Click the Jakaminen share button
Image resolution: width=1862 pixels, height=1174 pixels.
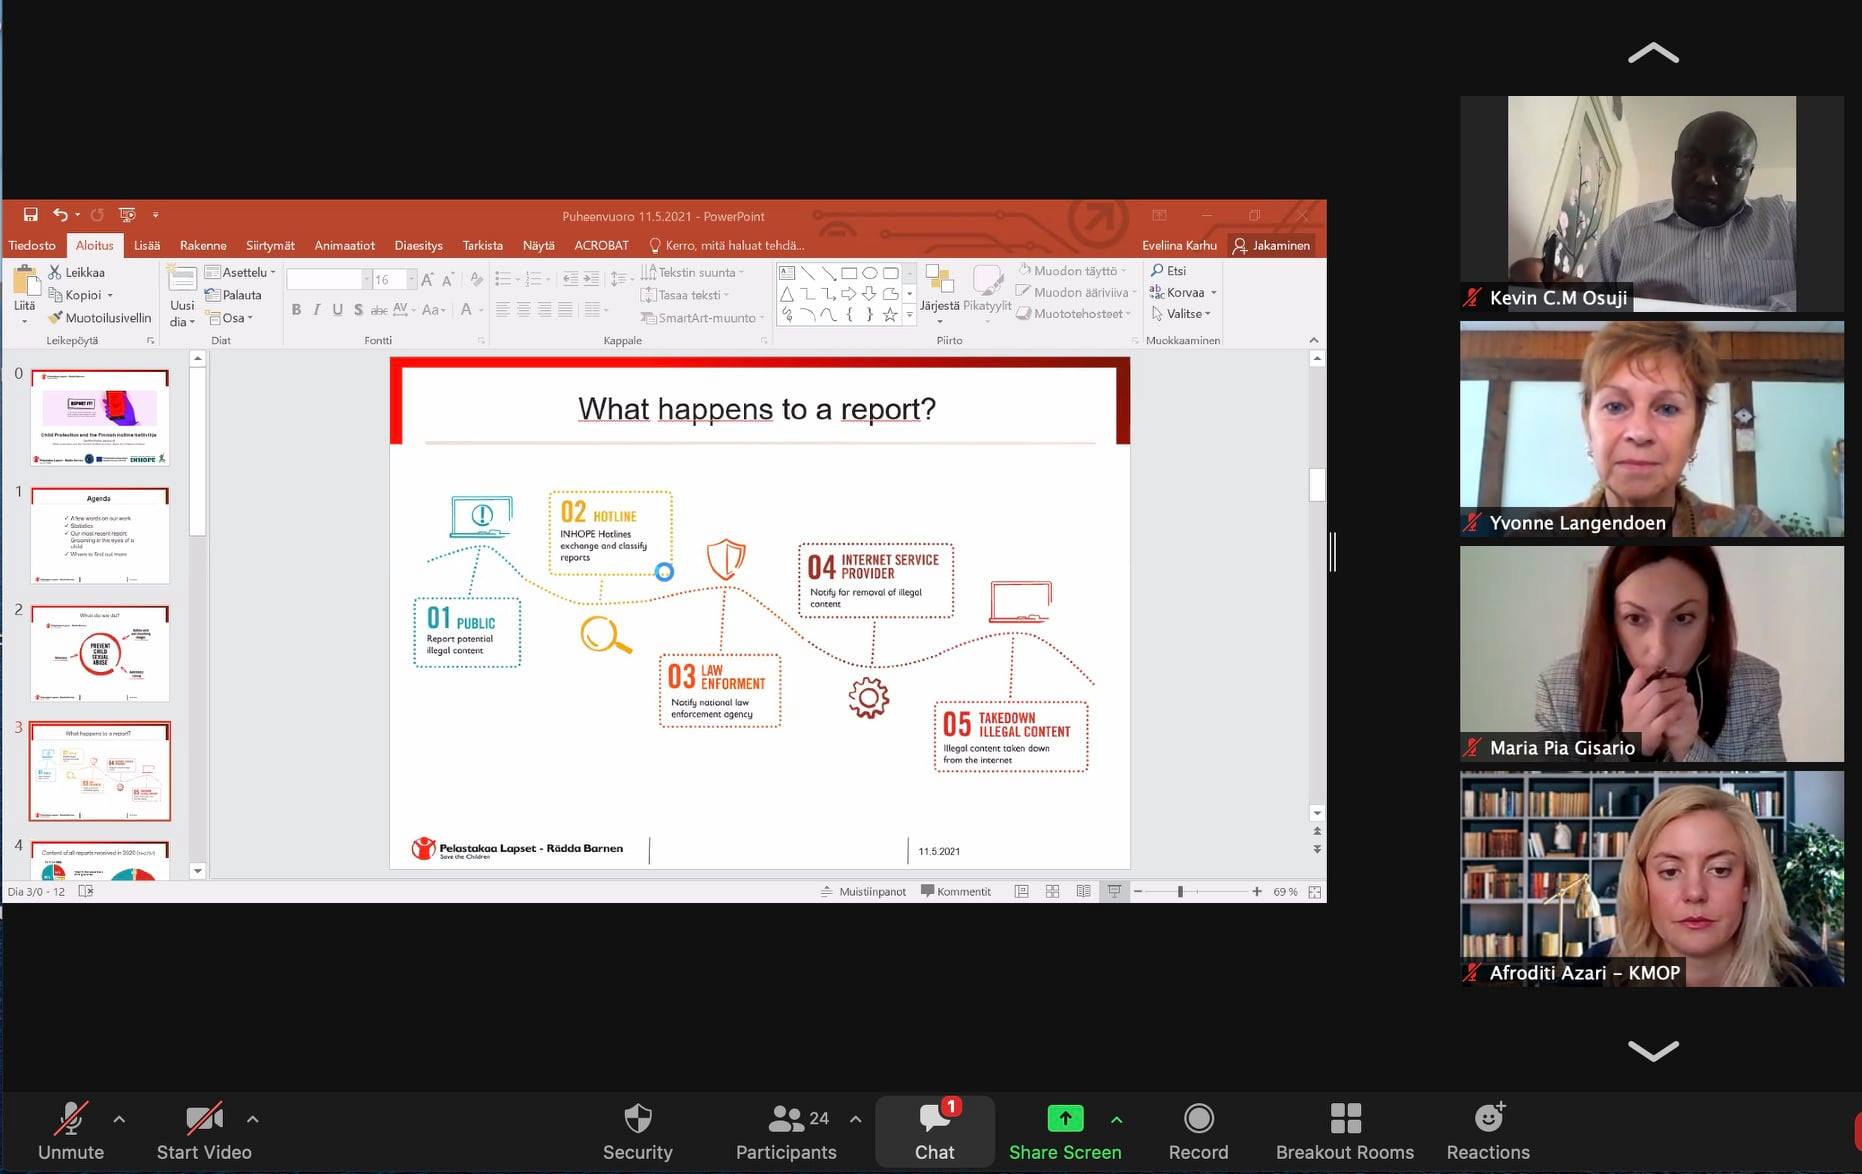1271,245
